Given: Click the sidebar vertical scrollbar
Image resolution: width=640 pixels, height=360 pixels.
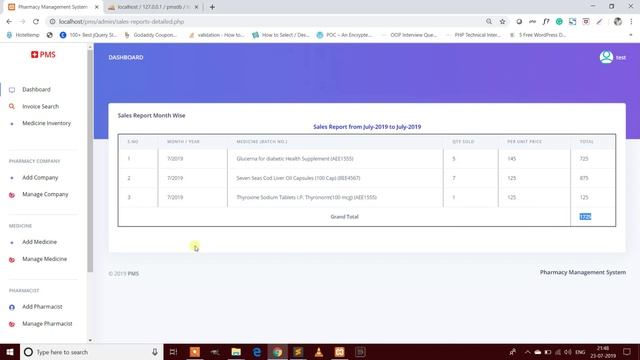Looking at the screenshot, I should pyautogui.click(x=90, y=161).
